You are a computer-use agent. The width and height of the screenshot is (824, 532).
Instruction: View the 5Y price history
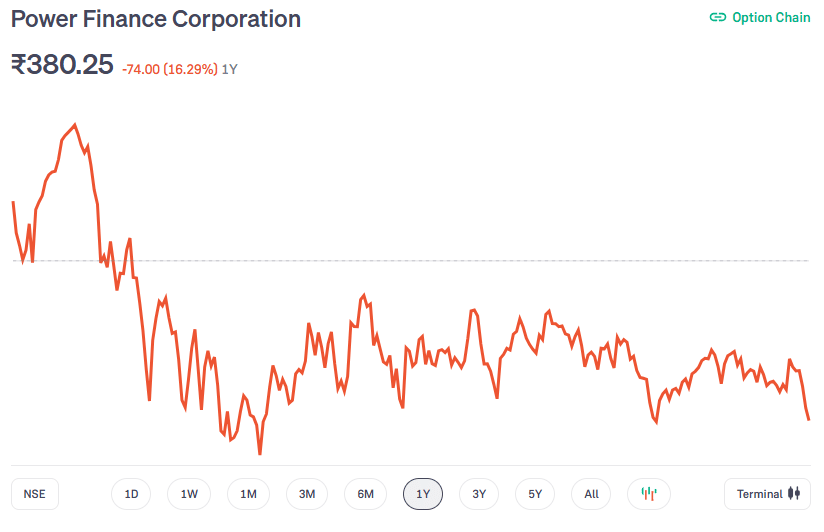coord(535,494)
